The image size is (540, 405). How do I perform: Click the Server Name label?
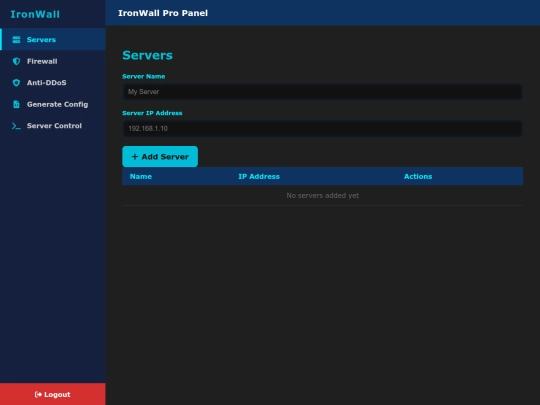point(144,76)
